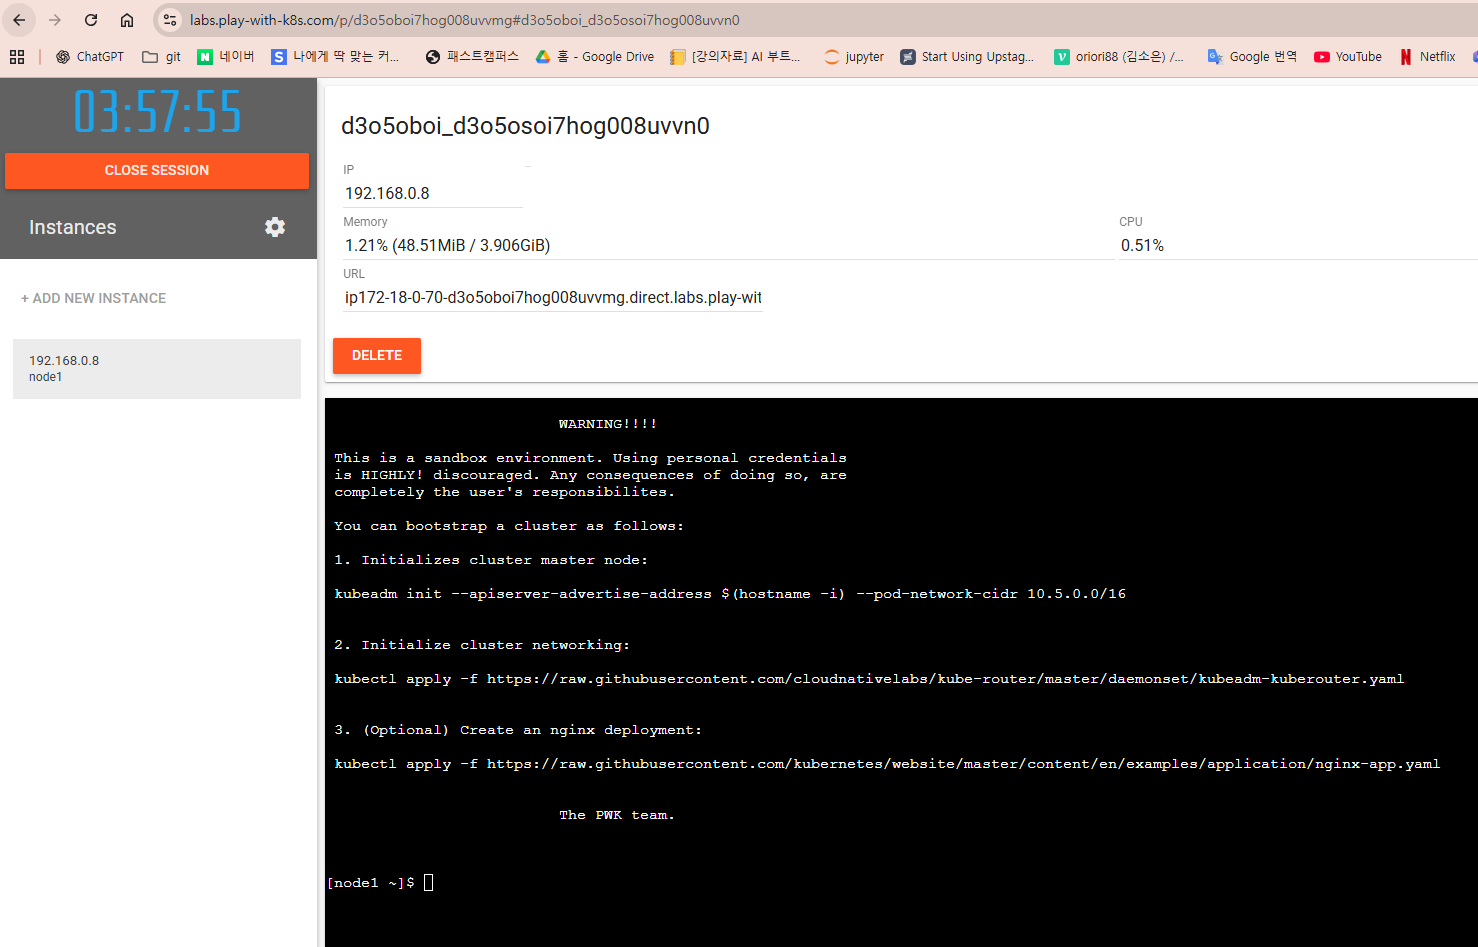Click the CPU usage field 0.51%
Viewport: 1478px width, 947px height.
click(x=1298, y=246)
